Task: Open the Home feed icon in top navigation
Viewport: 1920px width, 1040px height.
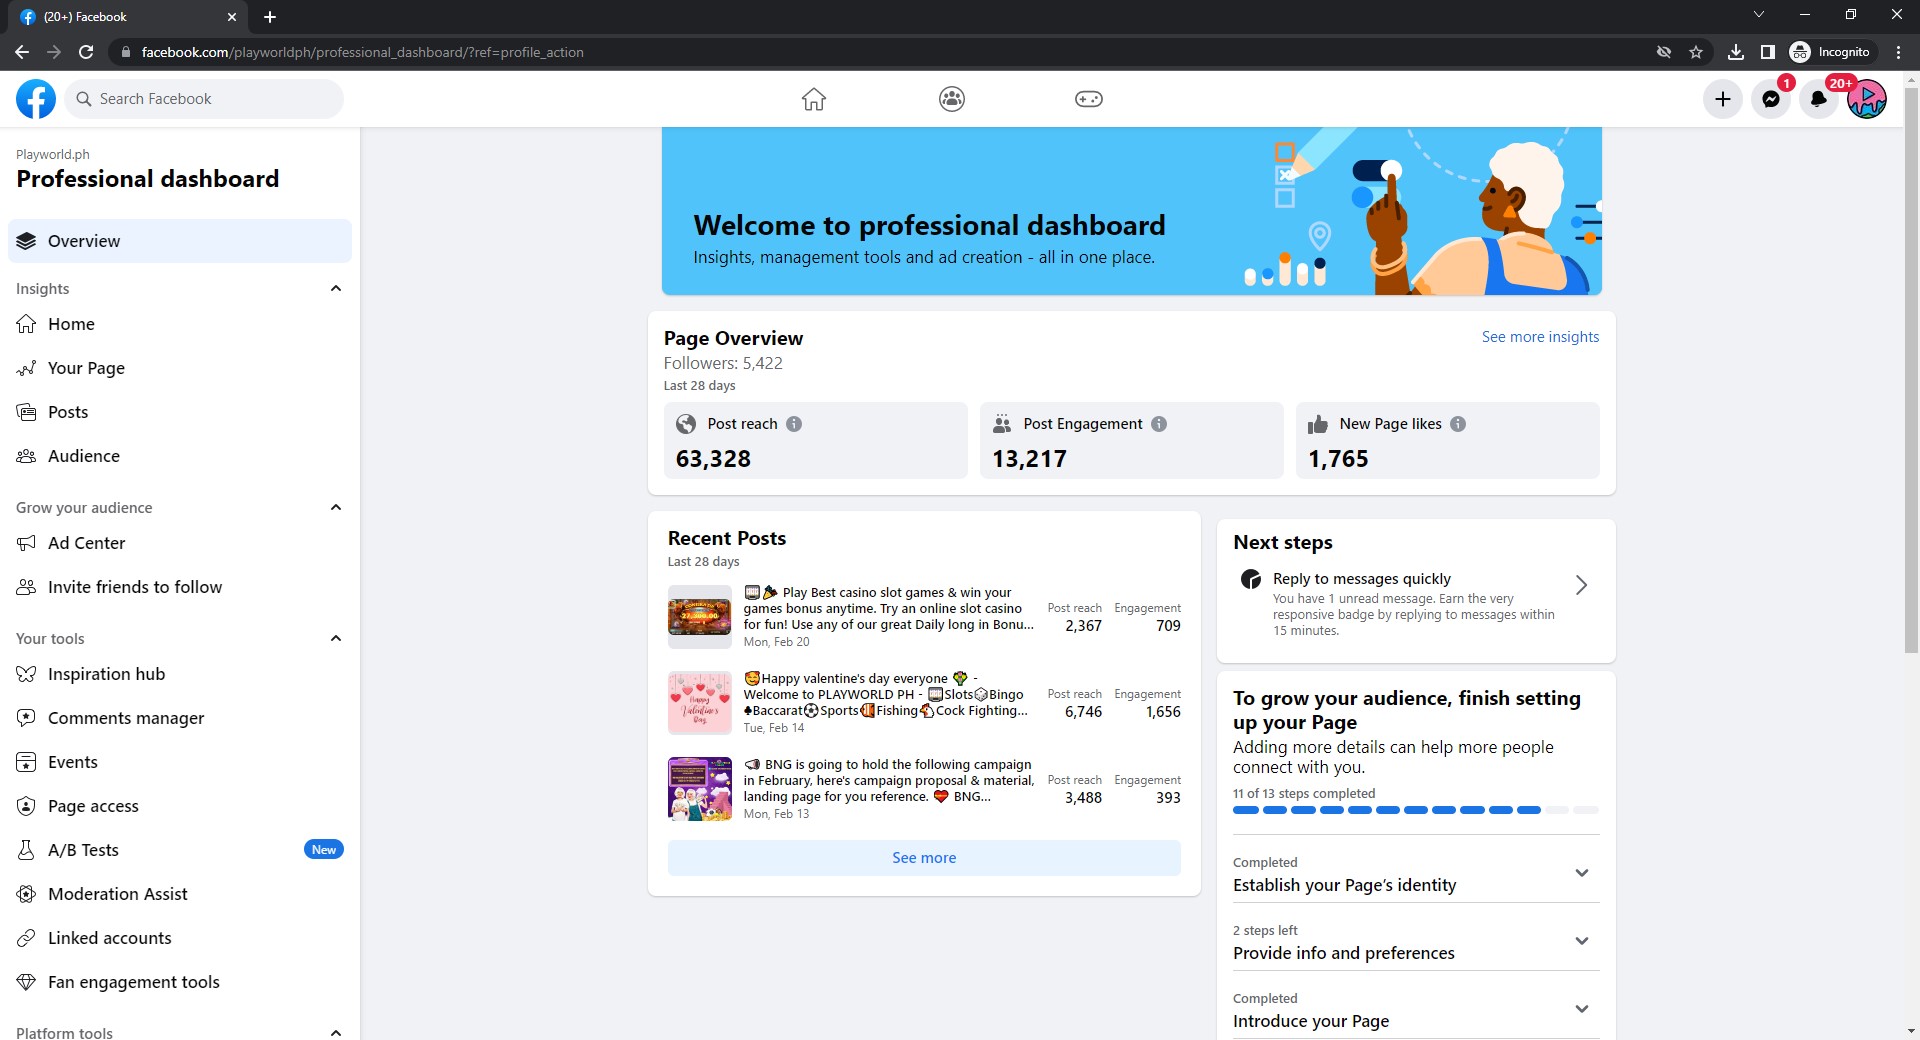Action: point(814,99)
